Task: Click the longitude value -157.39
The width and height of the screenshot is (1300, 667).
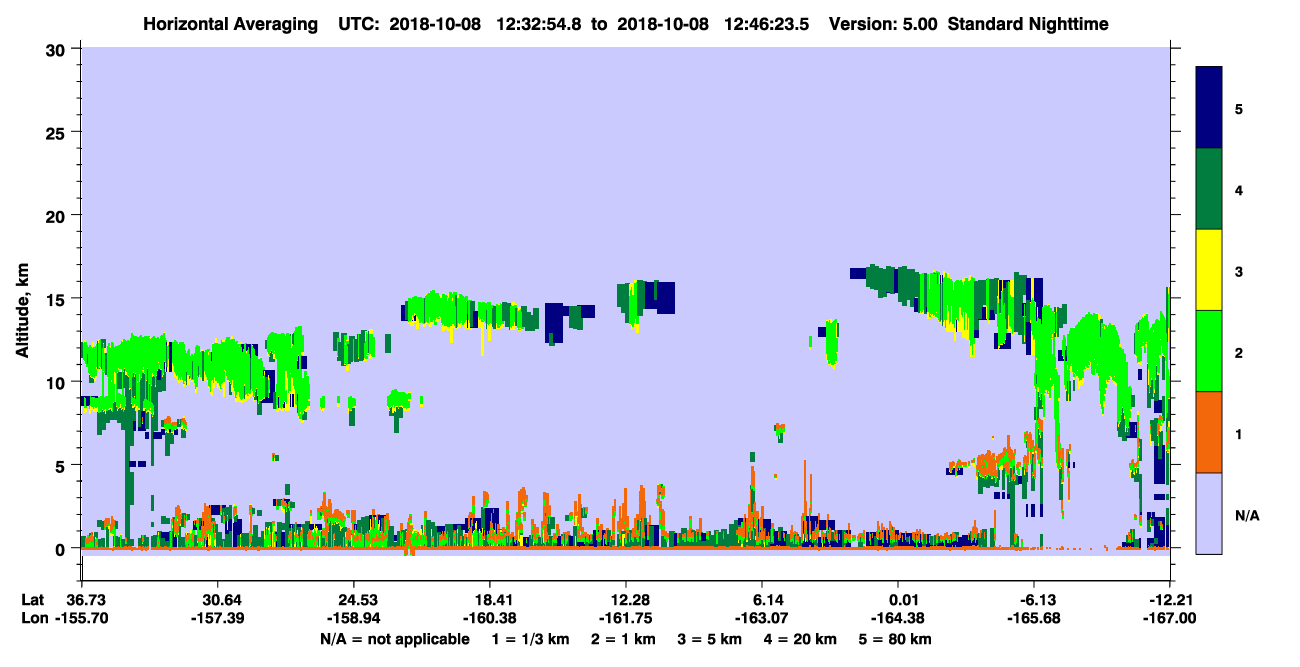Action: pos(218,619)
